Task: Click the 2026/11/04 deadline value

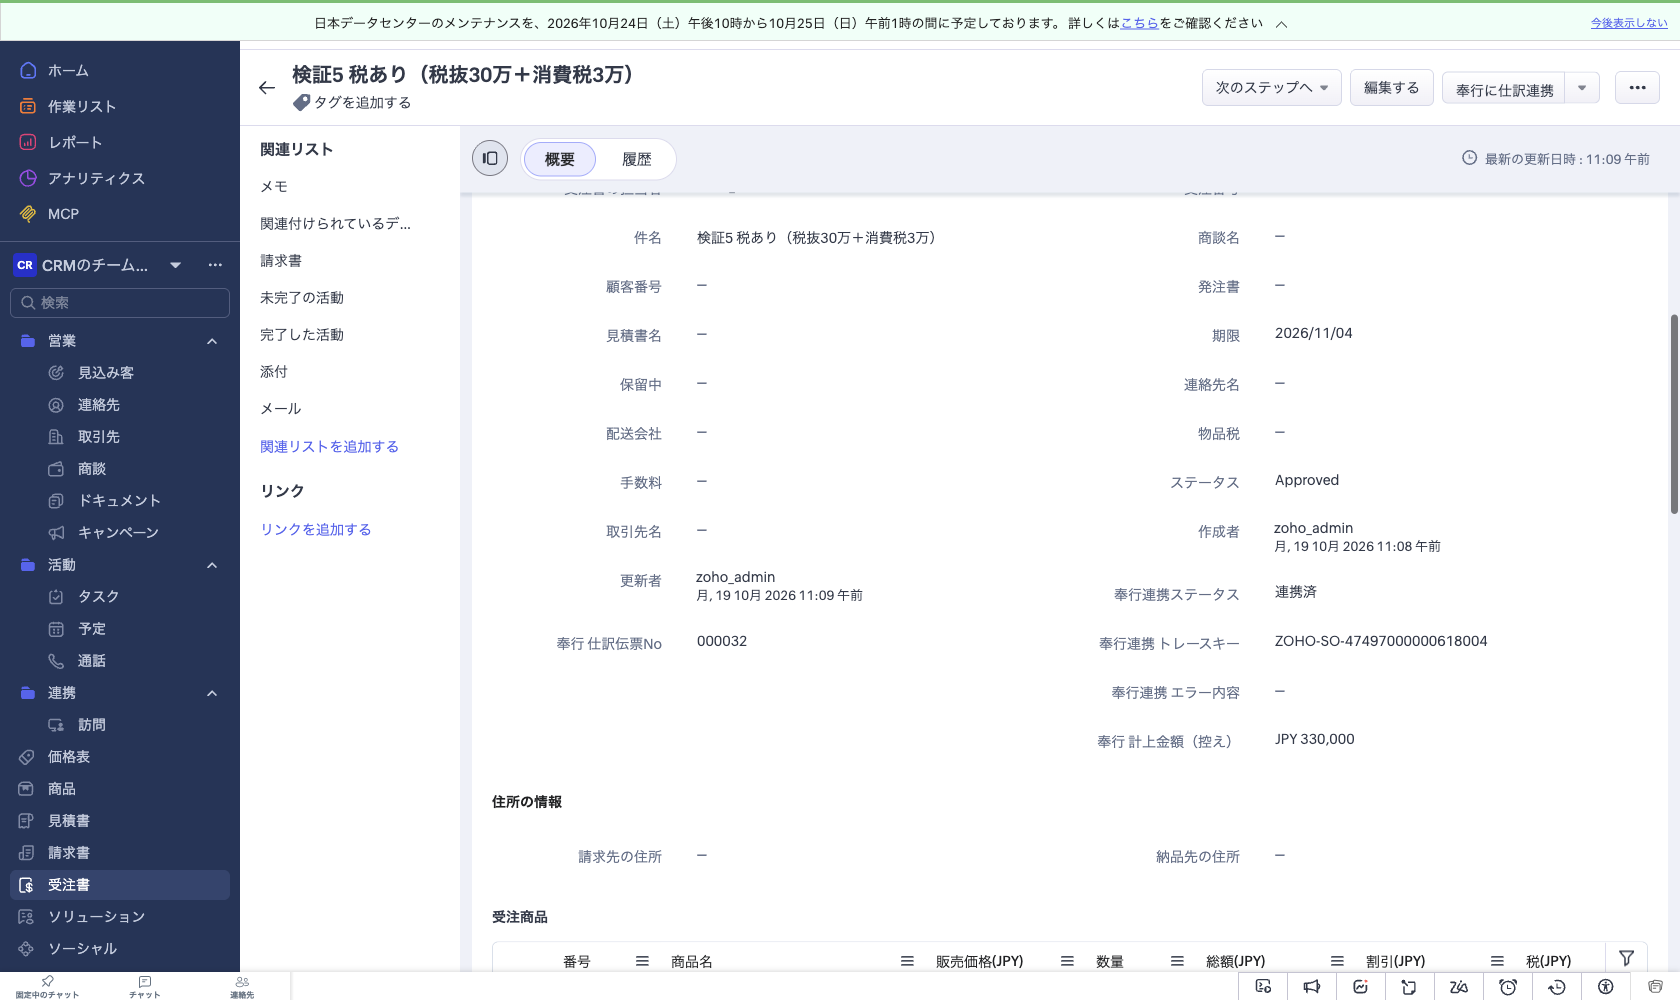Action: coord(1314,333)
